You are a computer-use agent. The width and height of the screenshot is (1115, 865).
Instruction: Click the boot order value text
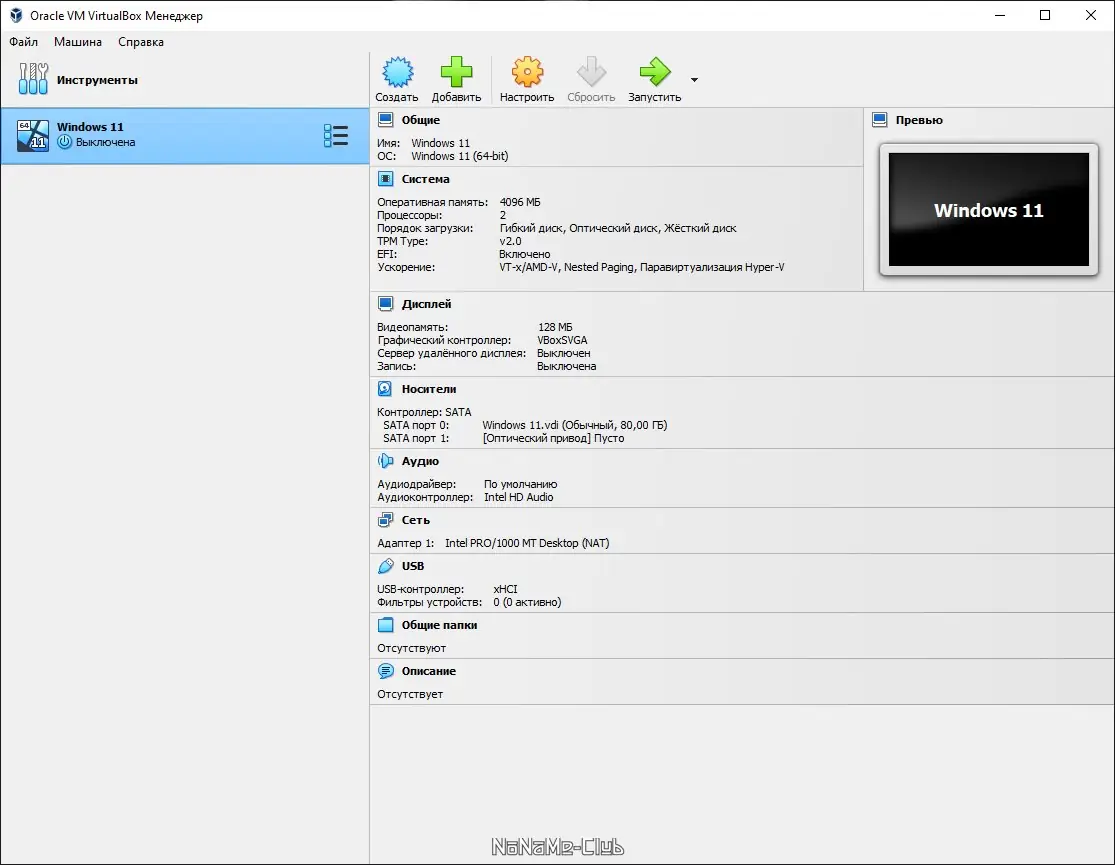pyautogui.click(x=618, y=228)
